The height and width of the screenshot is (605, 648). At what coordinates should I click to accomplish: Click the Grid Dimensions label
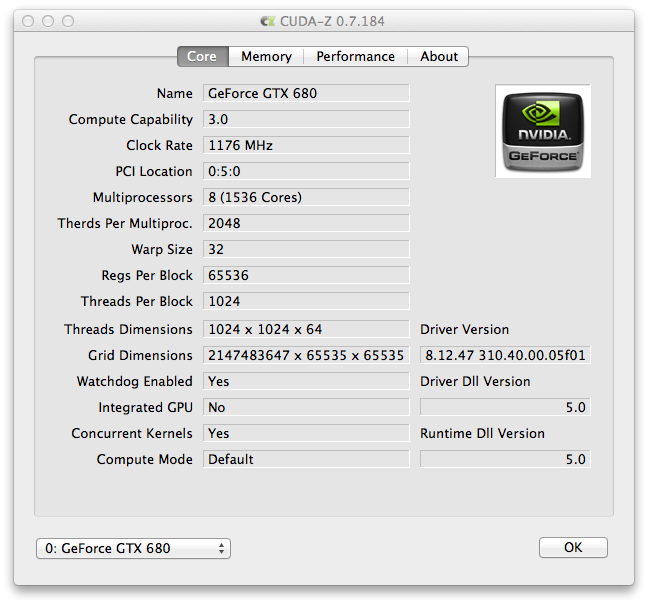click(140, 355)
